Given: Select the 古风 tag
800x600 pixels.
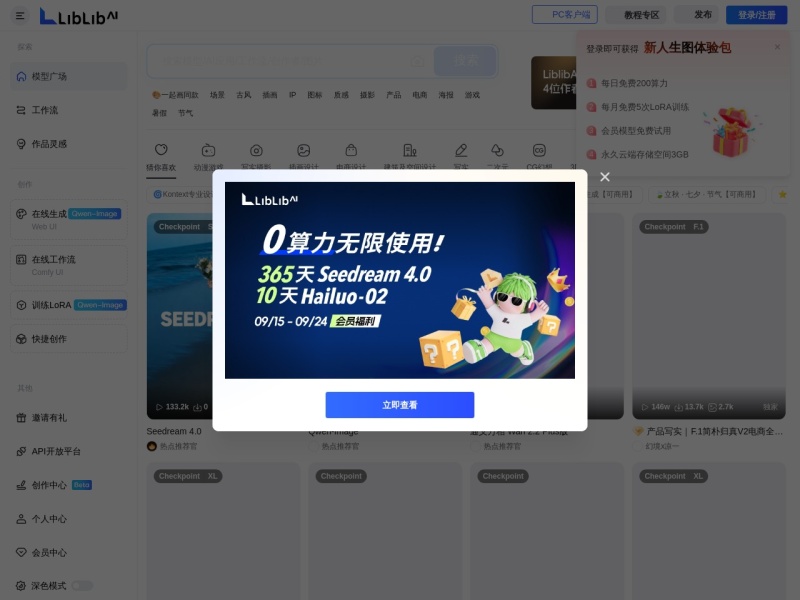Looking at the screenshot, I should pyautogui.click(x=243, y=95).
